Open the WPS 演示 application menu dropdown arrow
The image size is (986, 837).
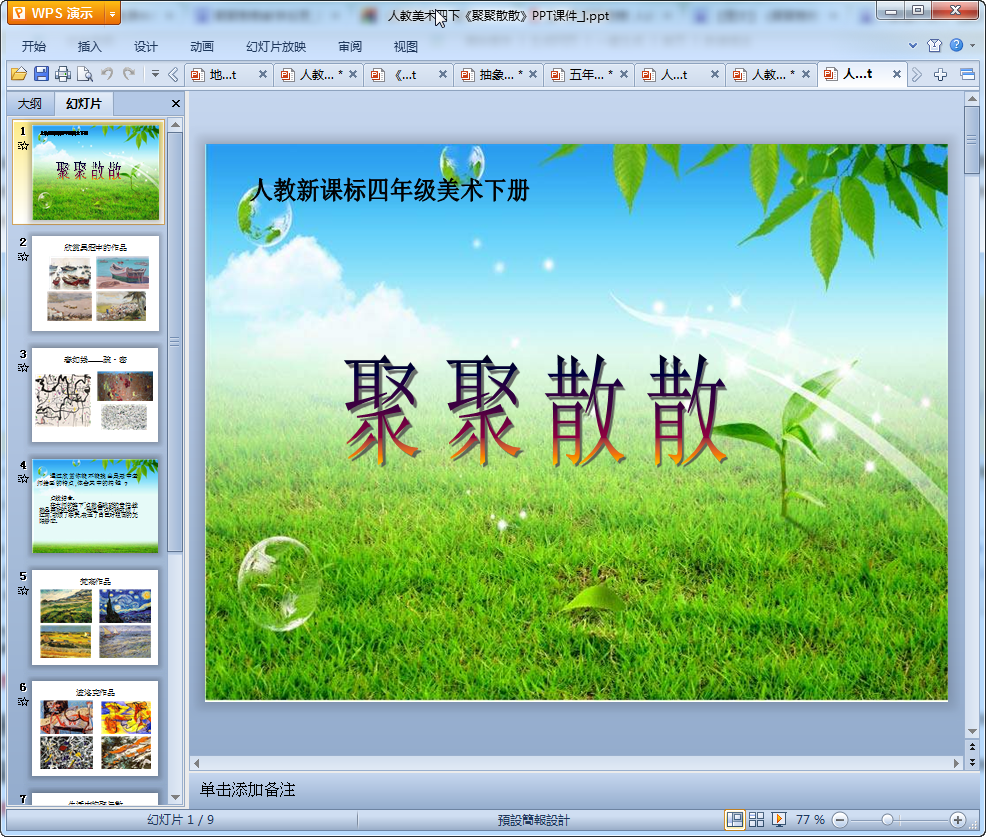tap(112, 13)
